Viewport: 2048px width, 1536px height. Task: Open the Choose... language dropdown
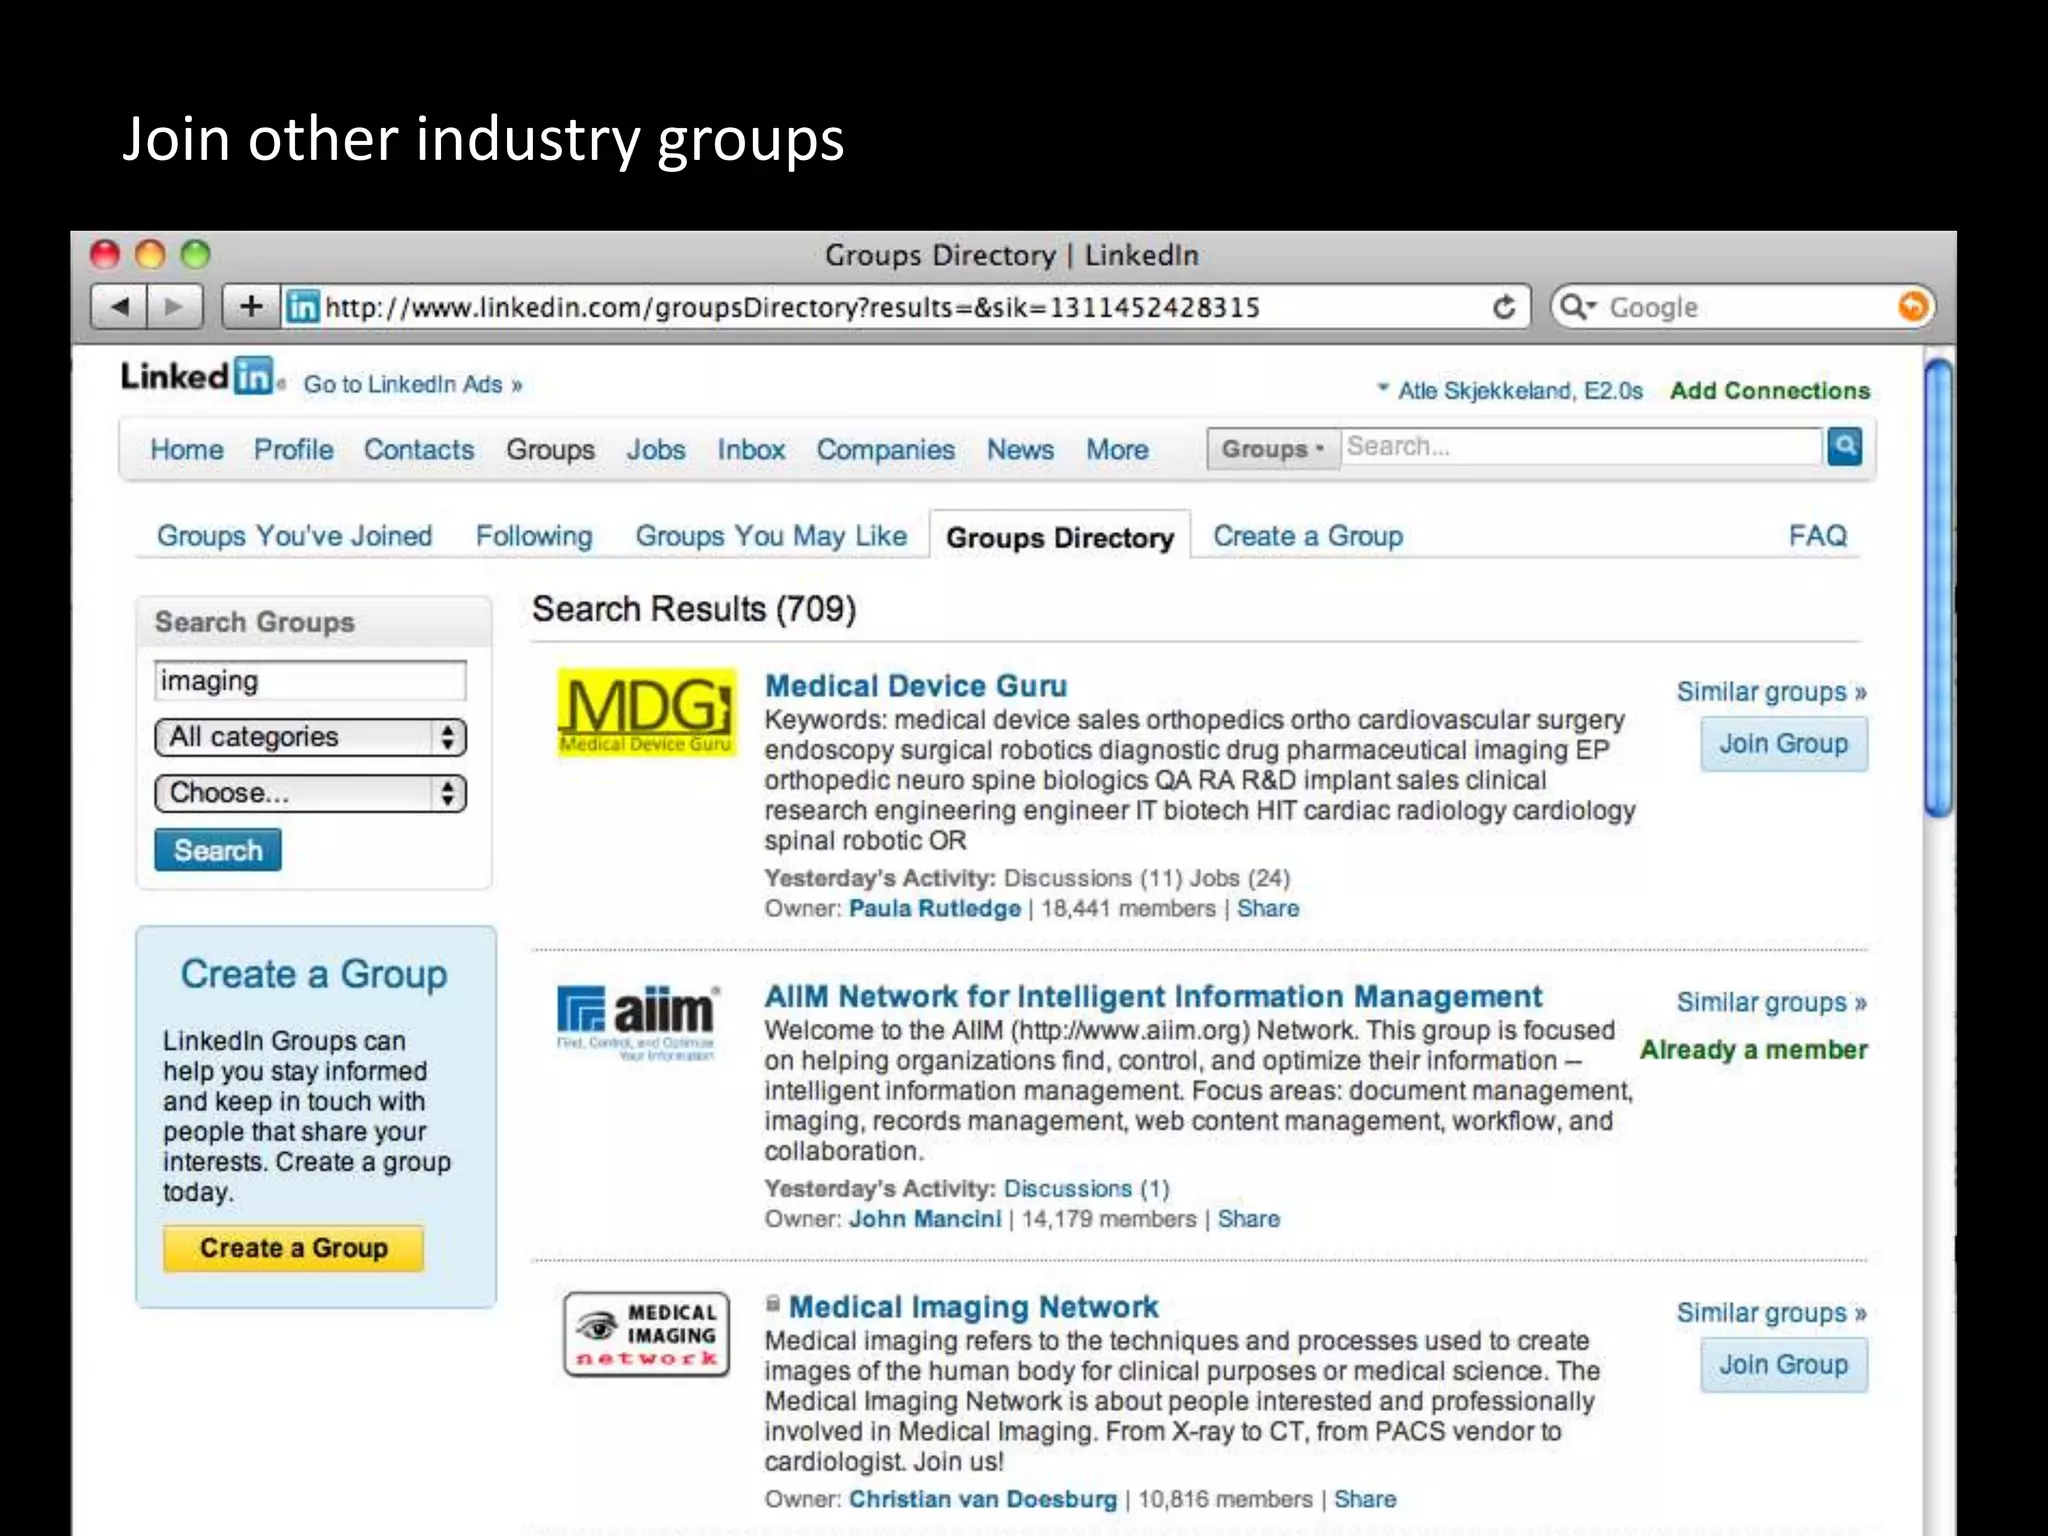point(310,793)
